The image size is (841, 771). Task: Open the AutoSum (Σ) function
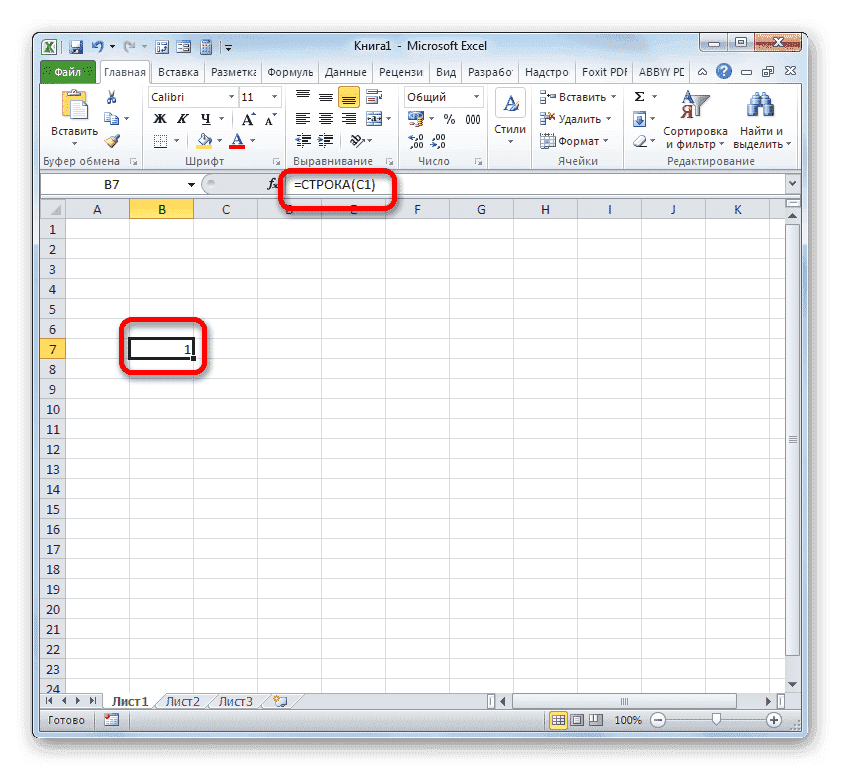tap(640, 96)
